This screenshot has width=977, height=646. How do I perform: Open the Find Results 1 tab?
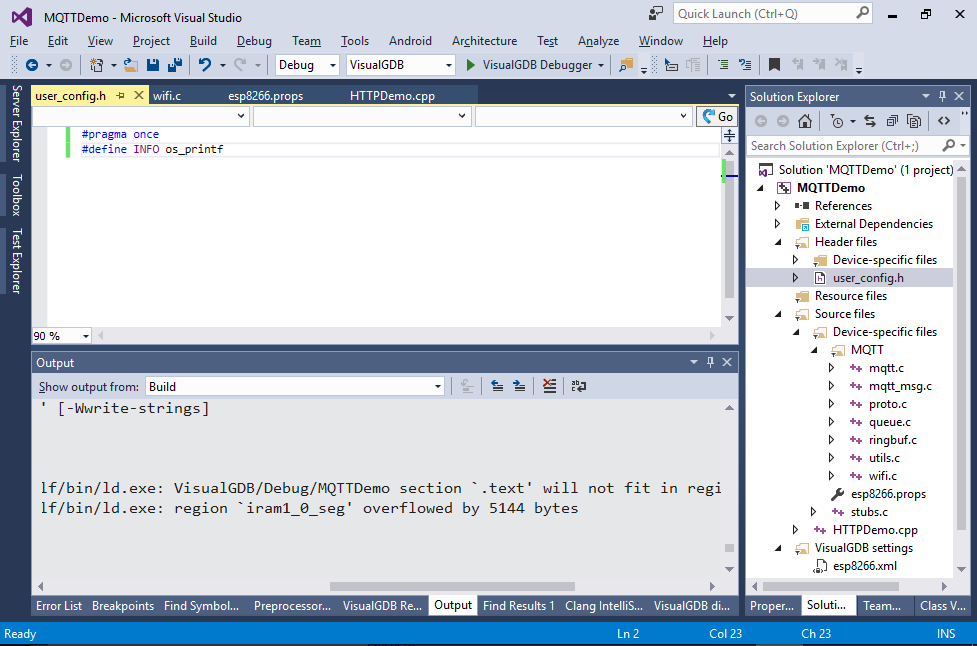coord(518,606)
